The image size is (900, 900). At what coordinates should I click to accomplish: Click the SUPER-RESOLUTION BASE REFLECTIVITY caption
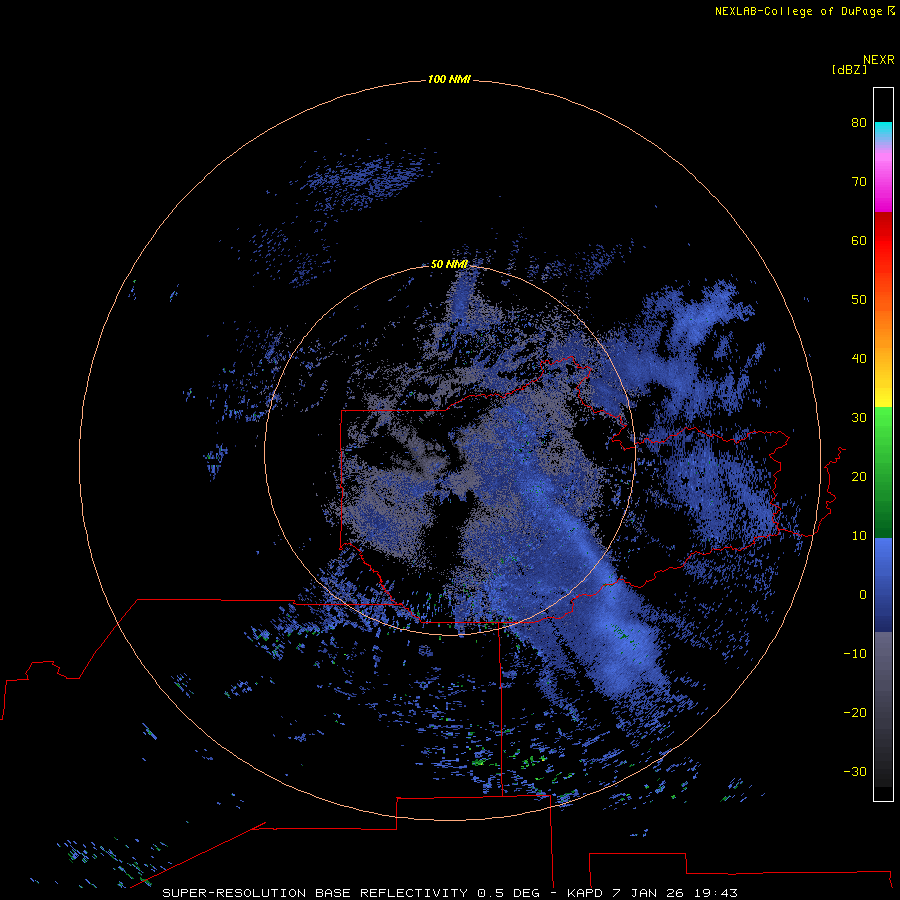pyautogui.click(x=315, y=893)
